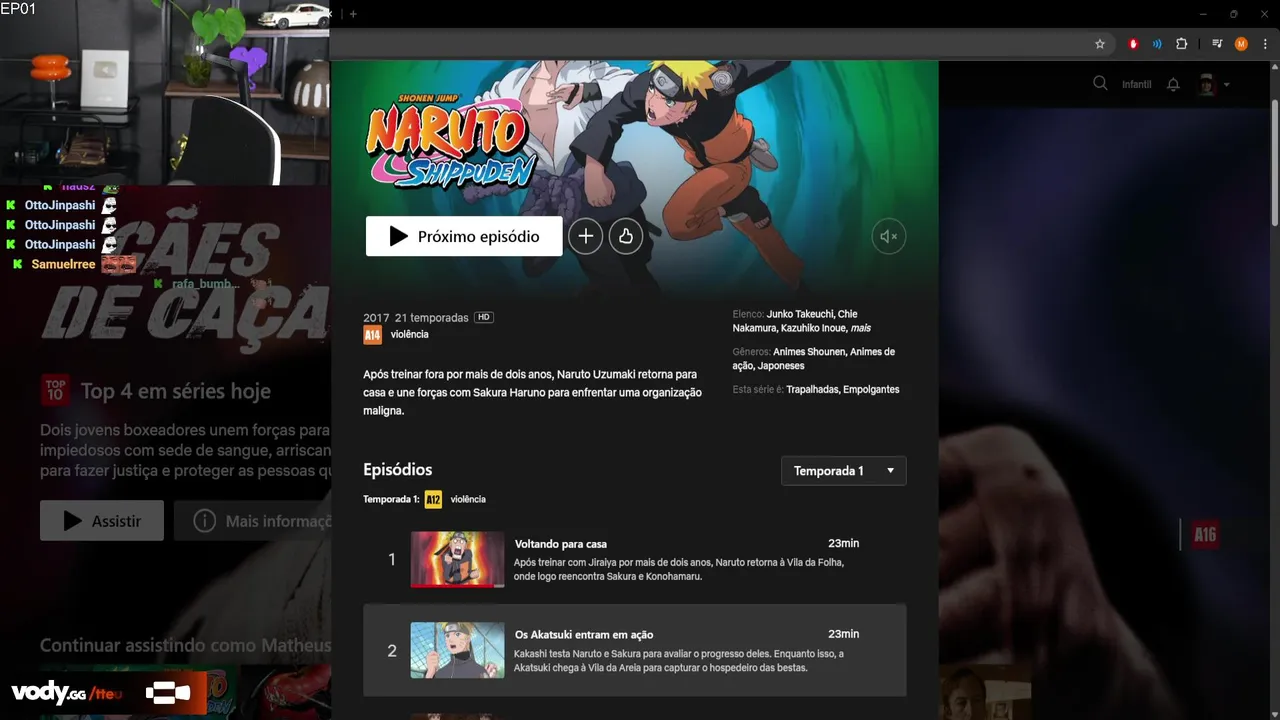Click the Naruto Shippuden logo
The width and height of the screenshot is (1280, 720).
450,141
